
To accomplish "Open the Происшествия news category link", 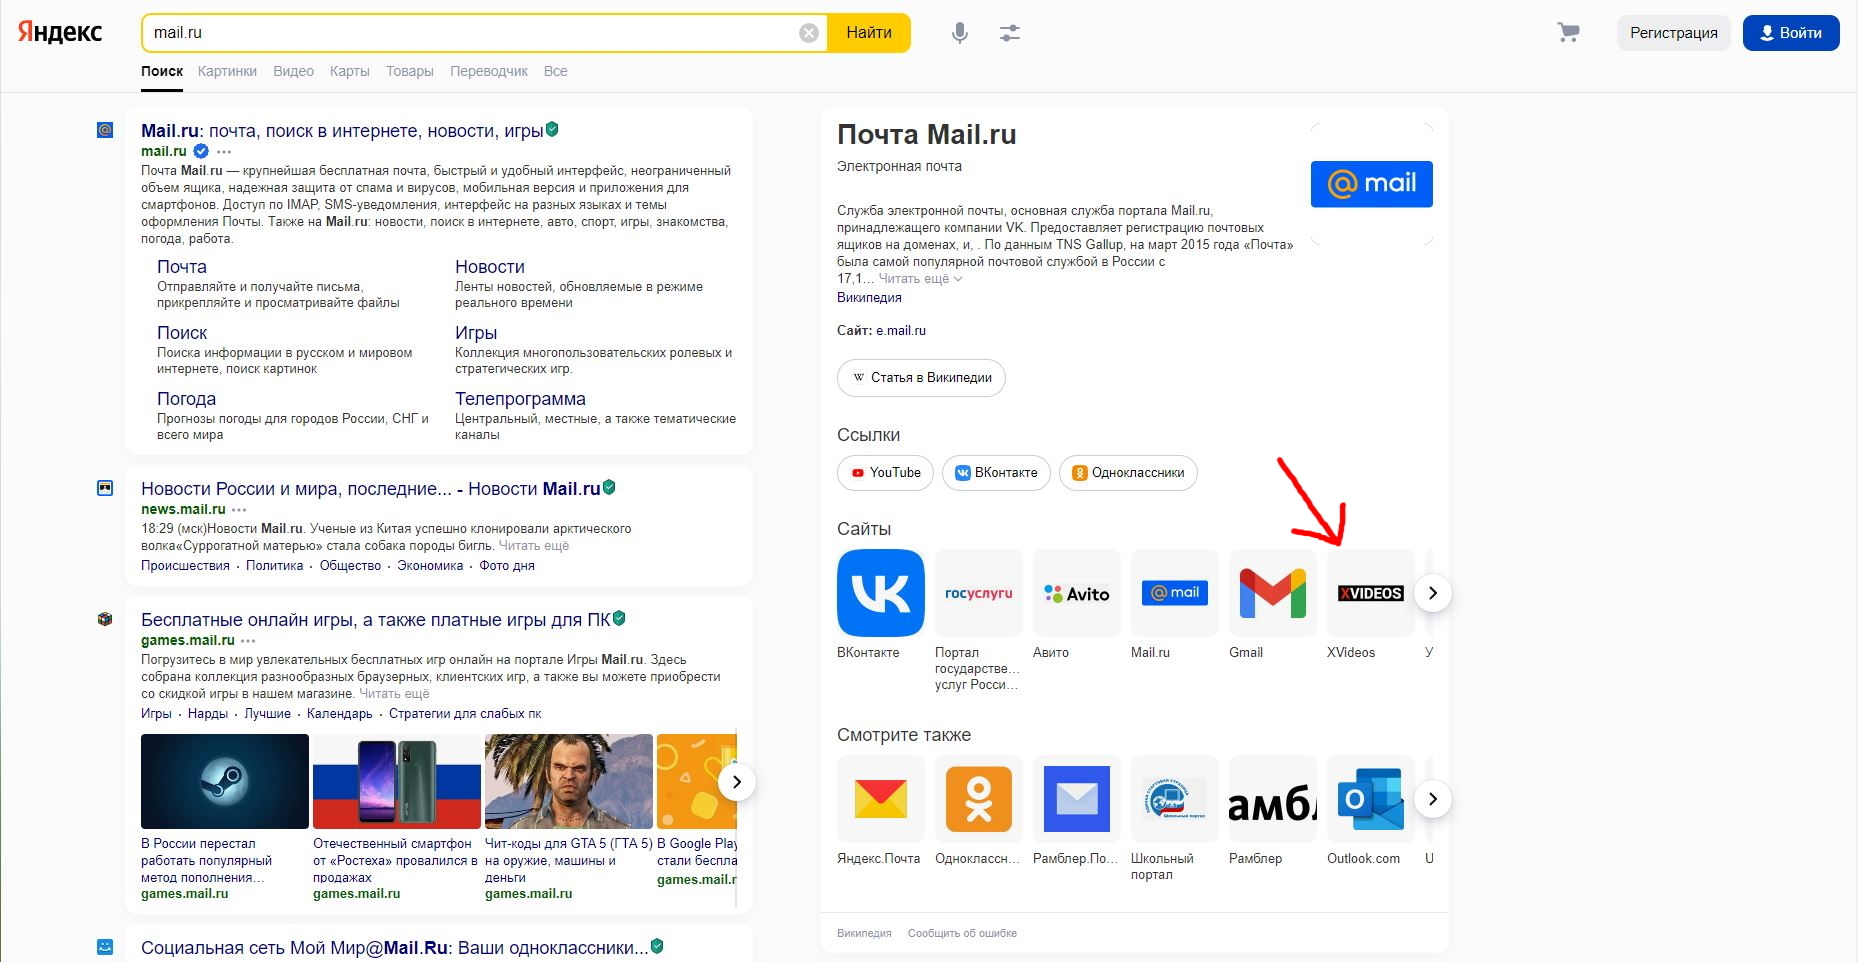I will click(185, 566).
